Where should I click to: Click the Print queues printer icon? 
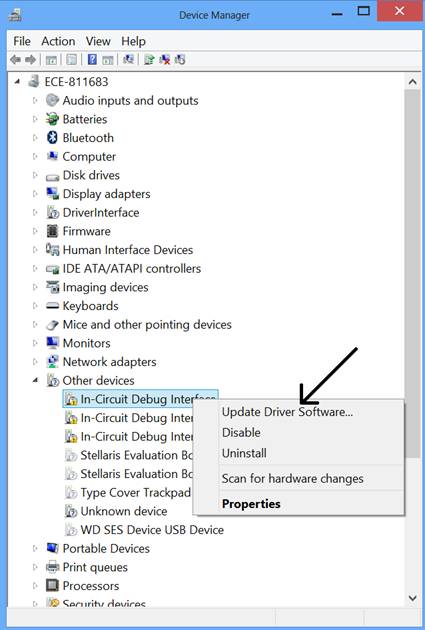click(52, 567)
